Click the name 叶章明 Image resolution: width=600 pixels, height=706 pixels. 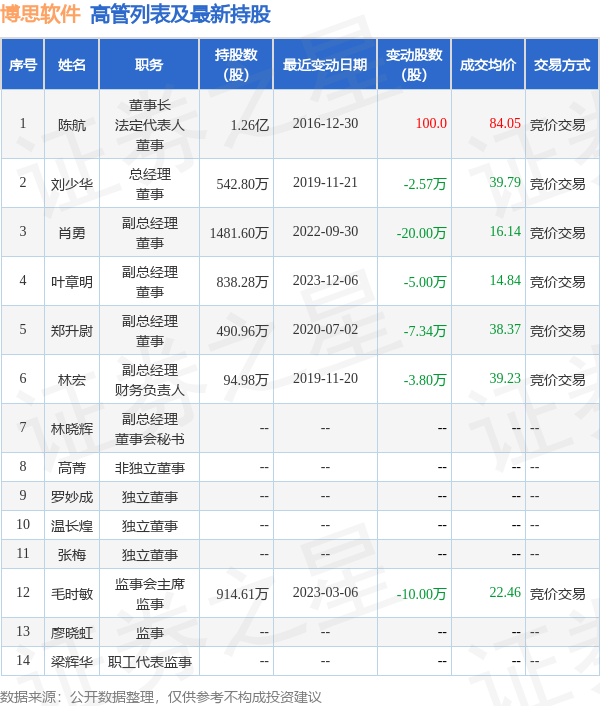coord(72,282)
